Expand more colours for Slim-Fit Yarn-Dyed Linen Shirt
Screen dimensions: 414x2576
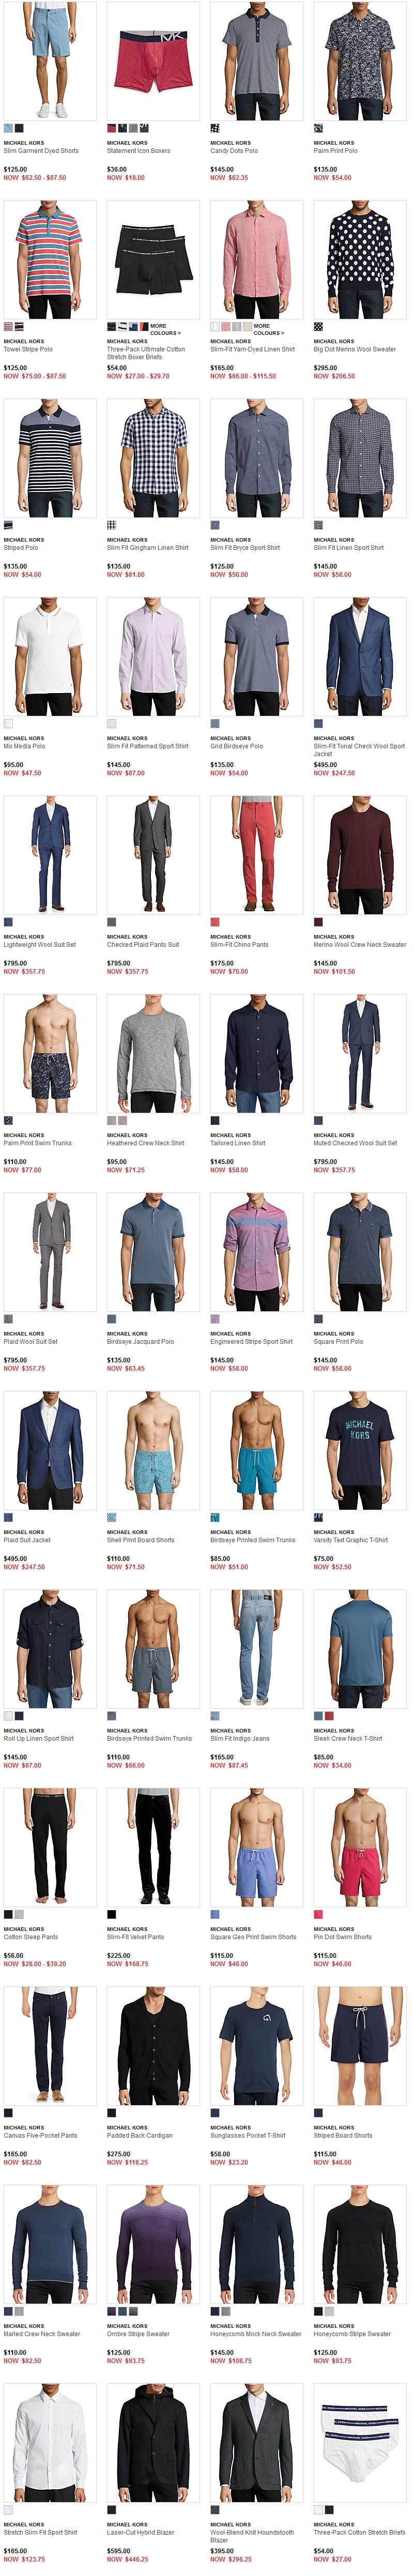(268, 329)
